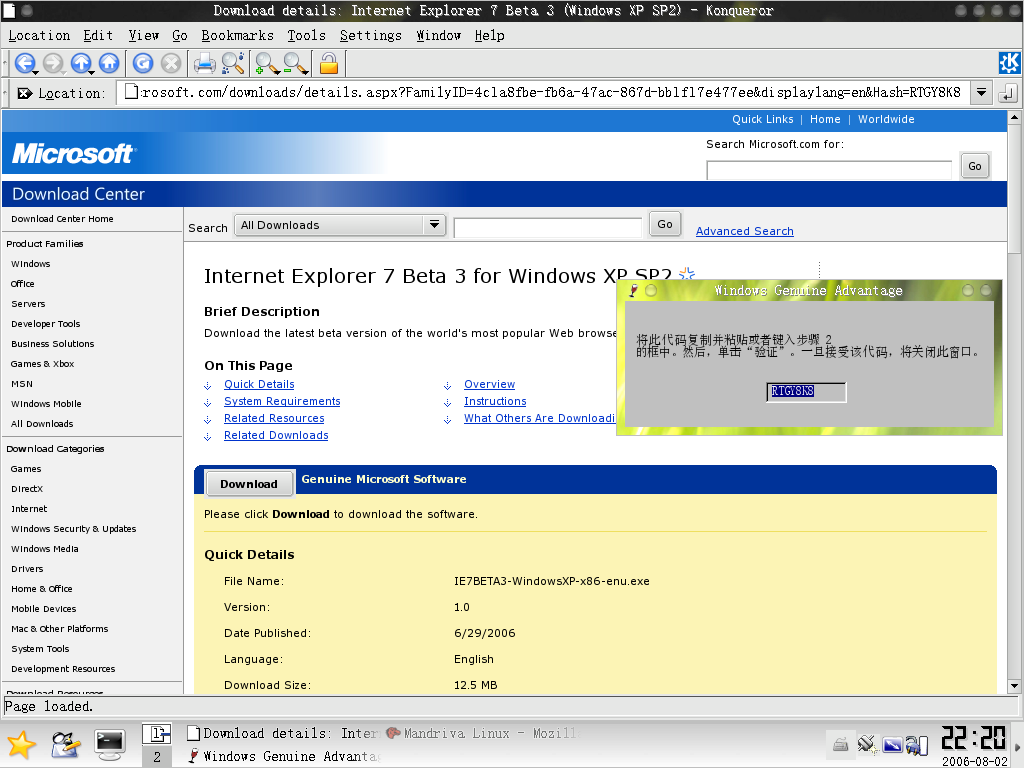The height and width of the screenshot is (768, 1024).
Task: Select Developer Tools in sidebar
Action: (46, 324)
